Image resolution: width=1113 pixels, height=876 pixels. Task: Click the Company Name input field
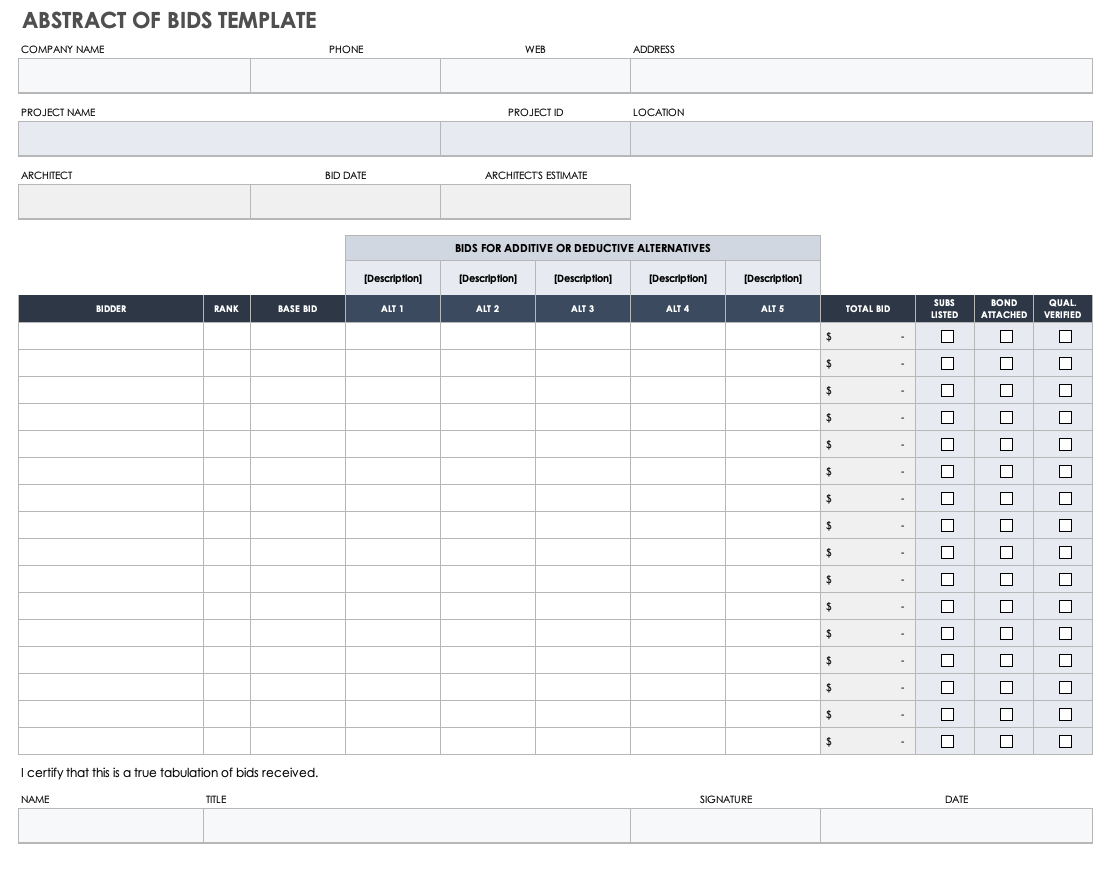134,76
